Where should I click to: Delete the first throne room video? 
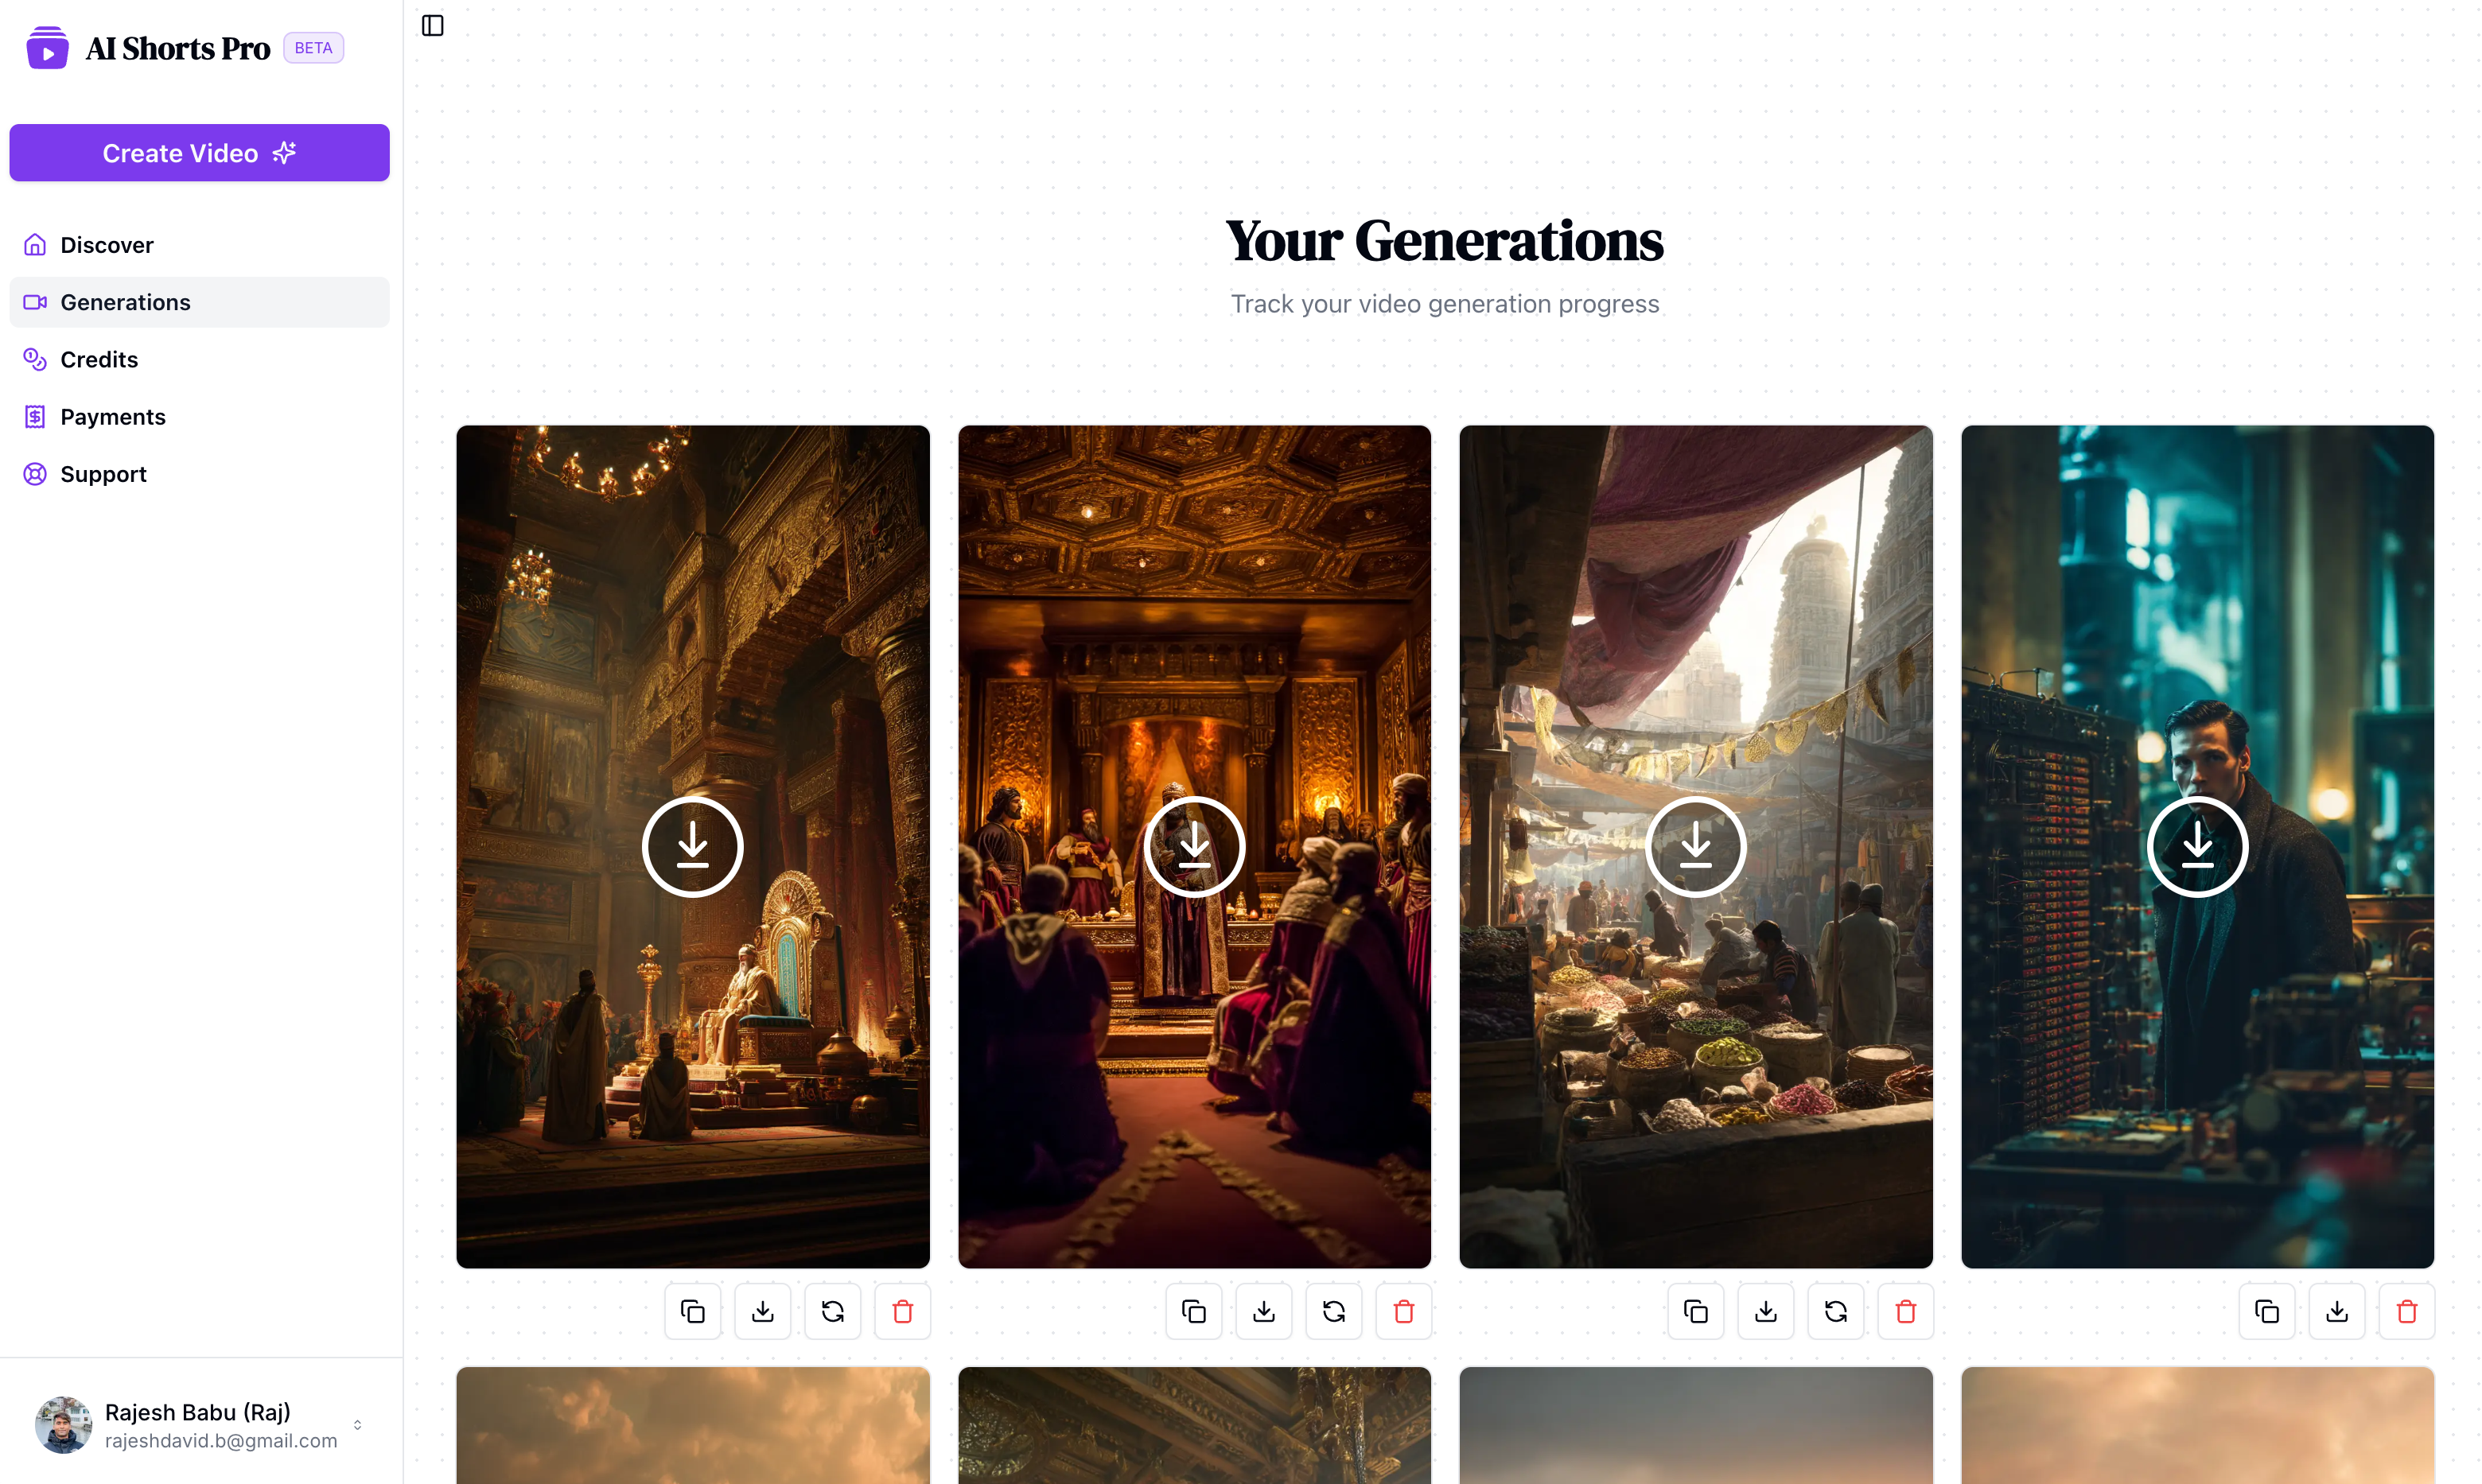click(x=902, y=1311)
